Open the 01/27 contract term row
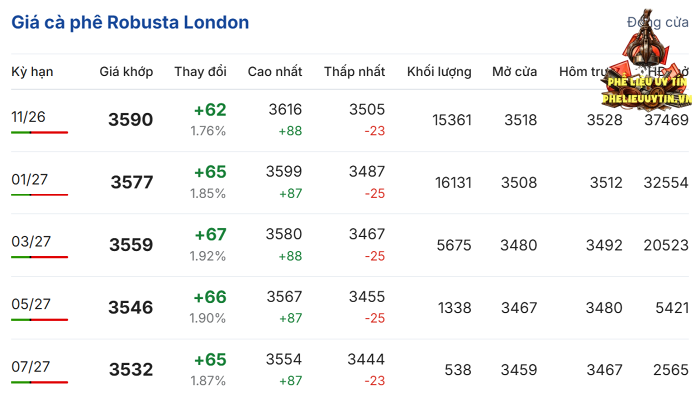The width and height of the screenshot is (700, 393). pyautogui.click(x=350, y=183)
